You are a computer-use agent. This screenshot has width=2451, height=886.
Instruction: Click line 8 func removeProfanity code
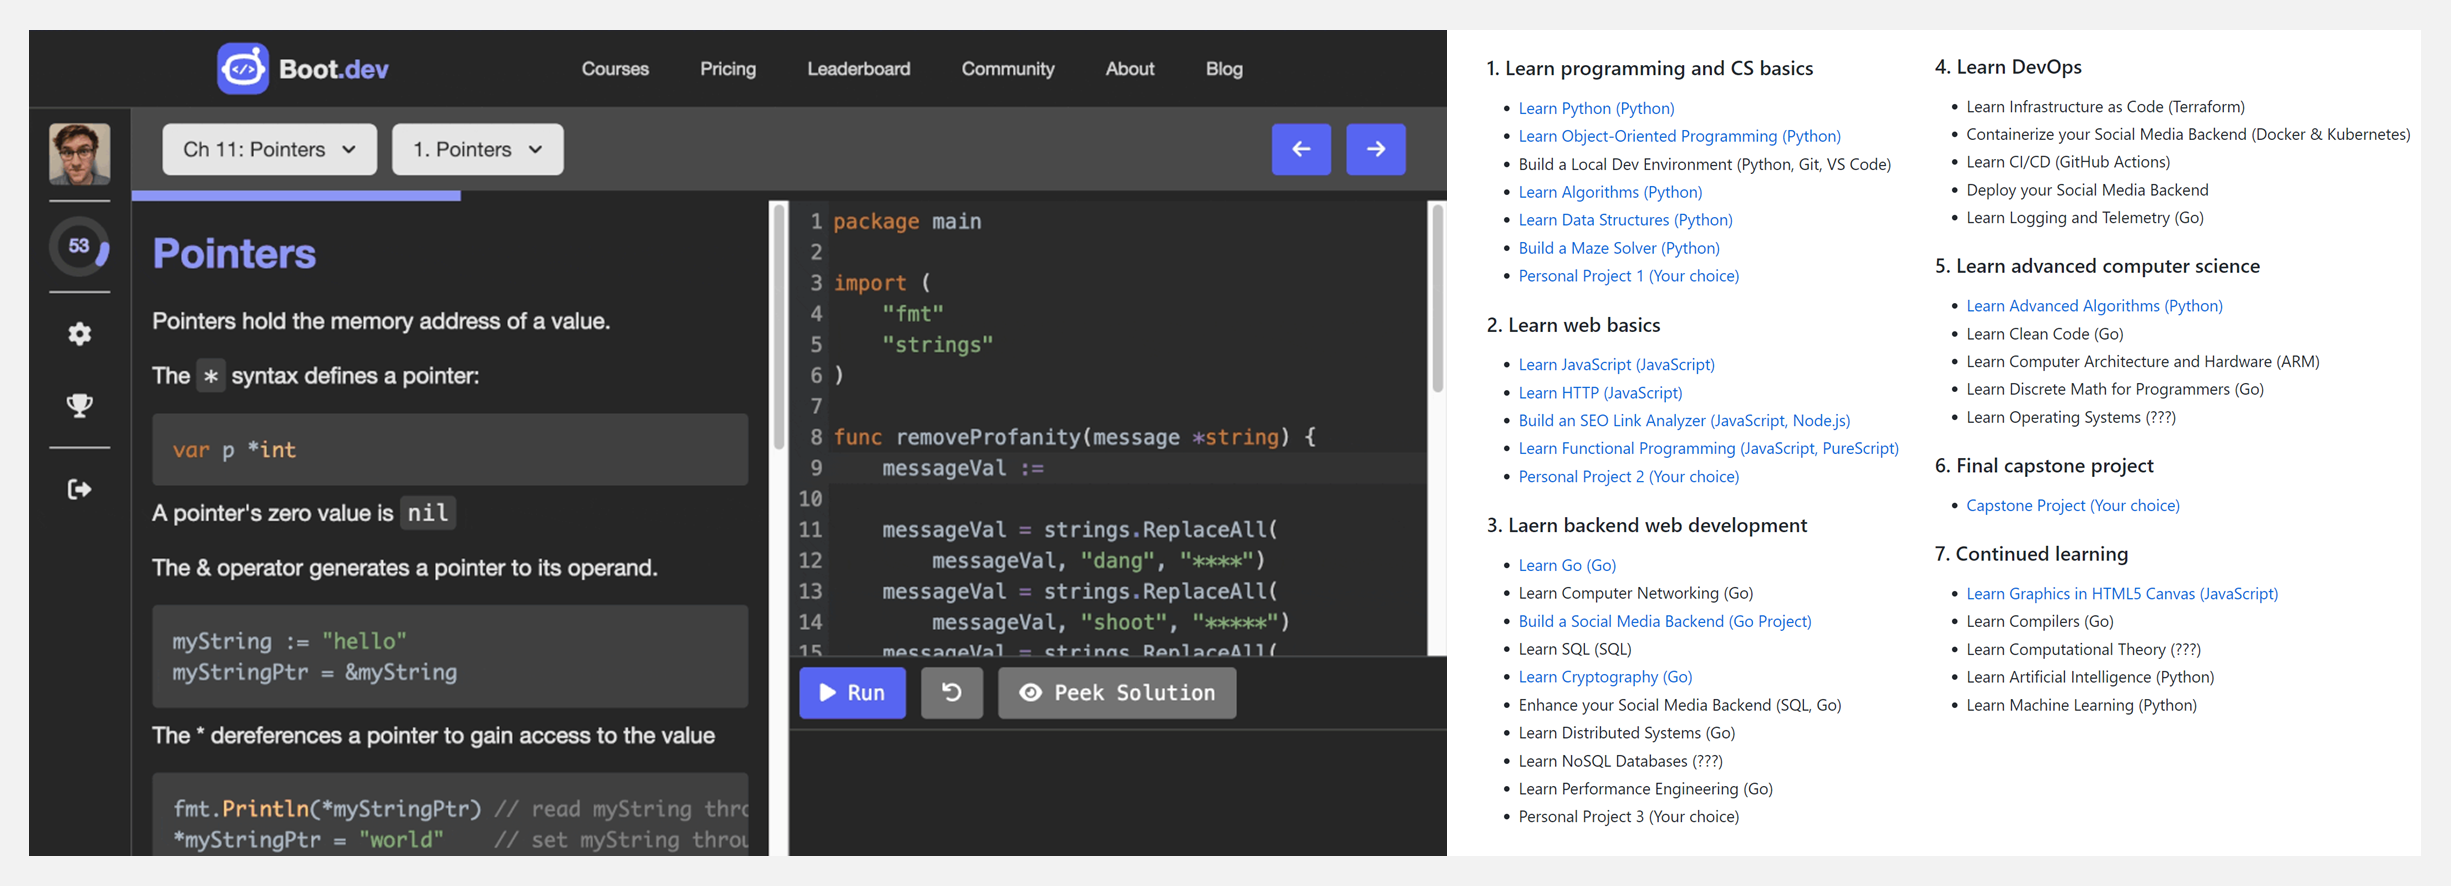[1075, 437]
